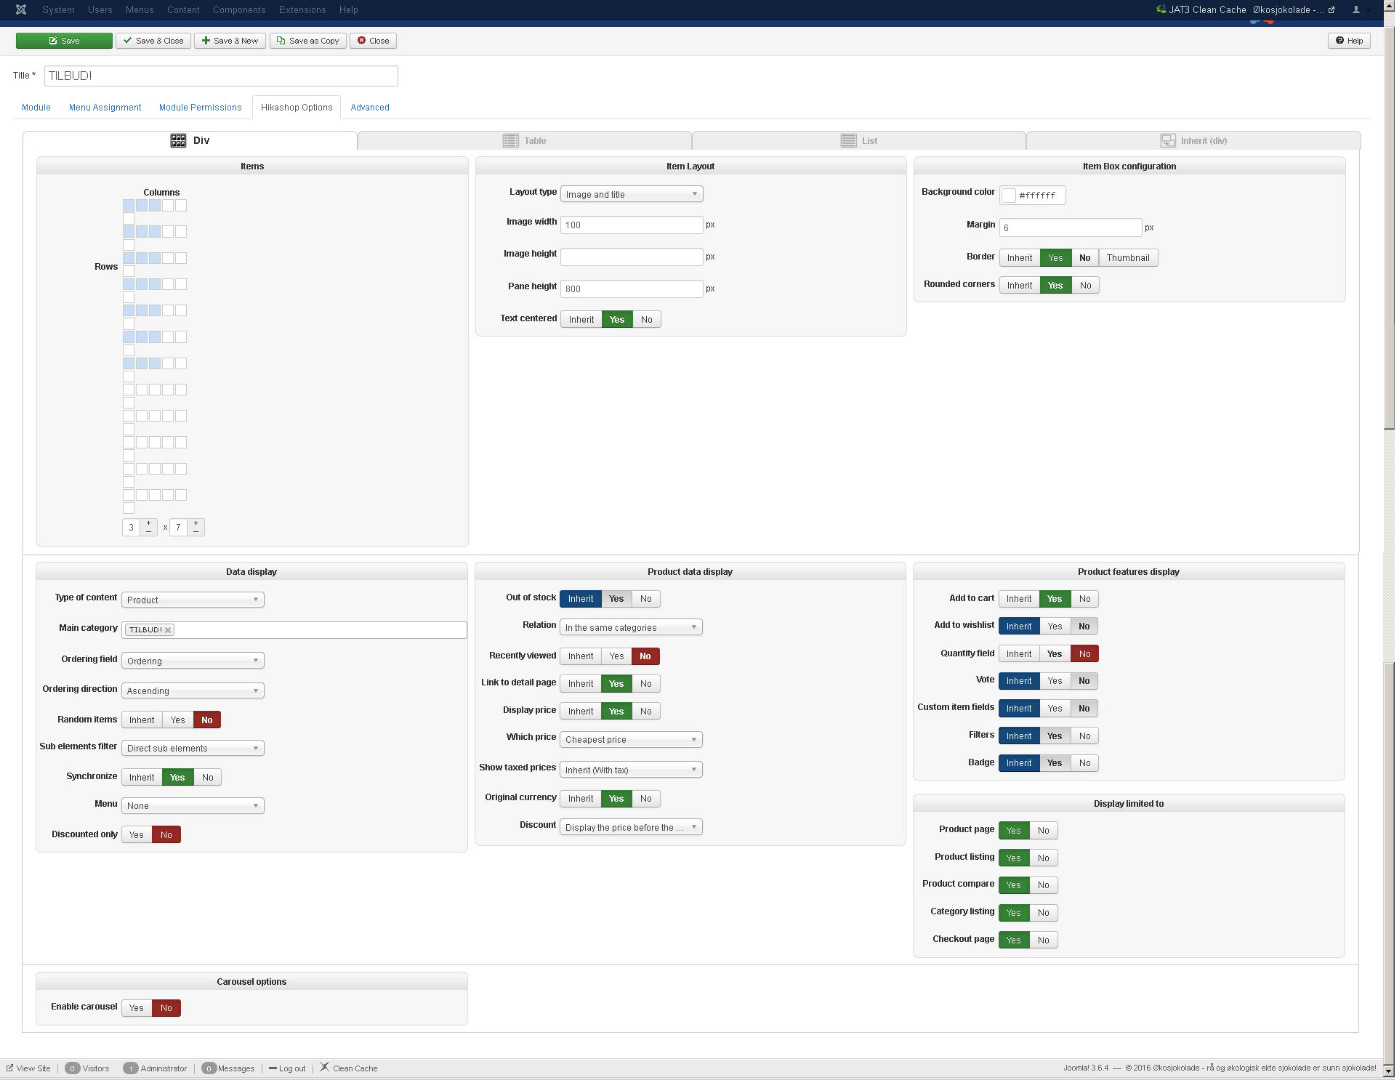Select the Inherit (div) layout icon tab
Viewport: 1395px width, 1080px height.
(1193, 141)
